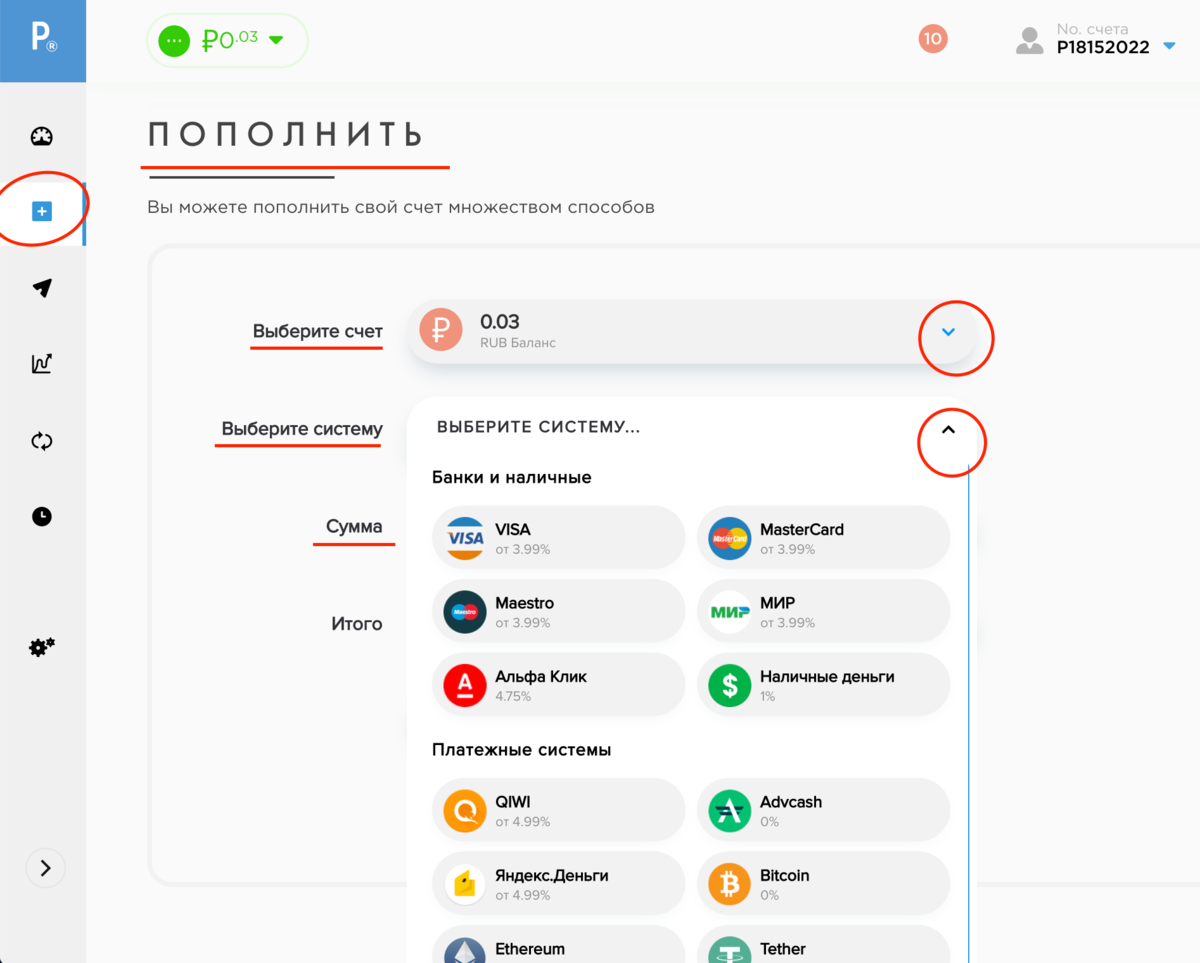
Task: Click the green dots balance icon
Action: point(174,41)
